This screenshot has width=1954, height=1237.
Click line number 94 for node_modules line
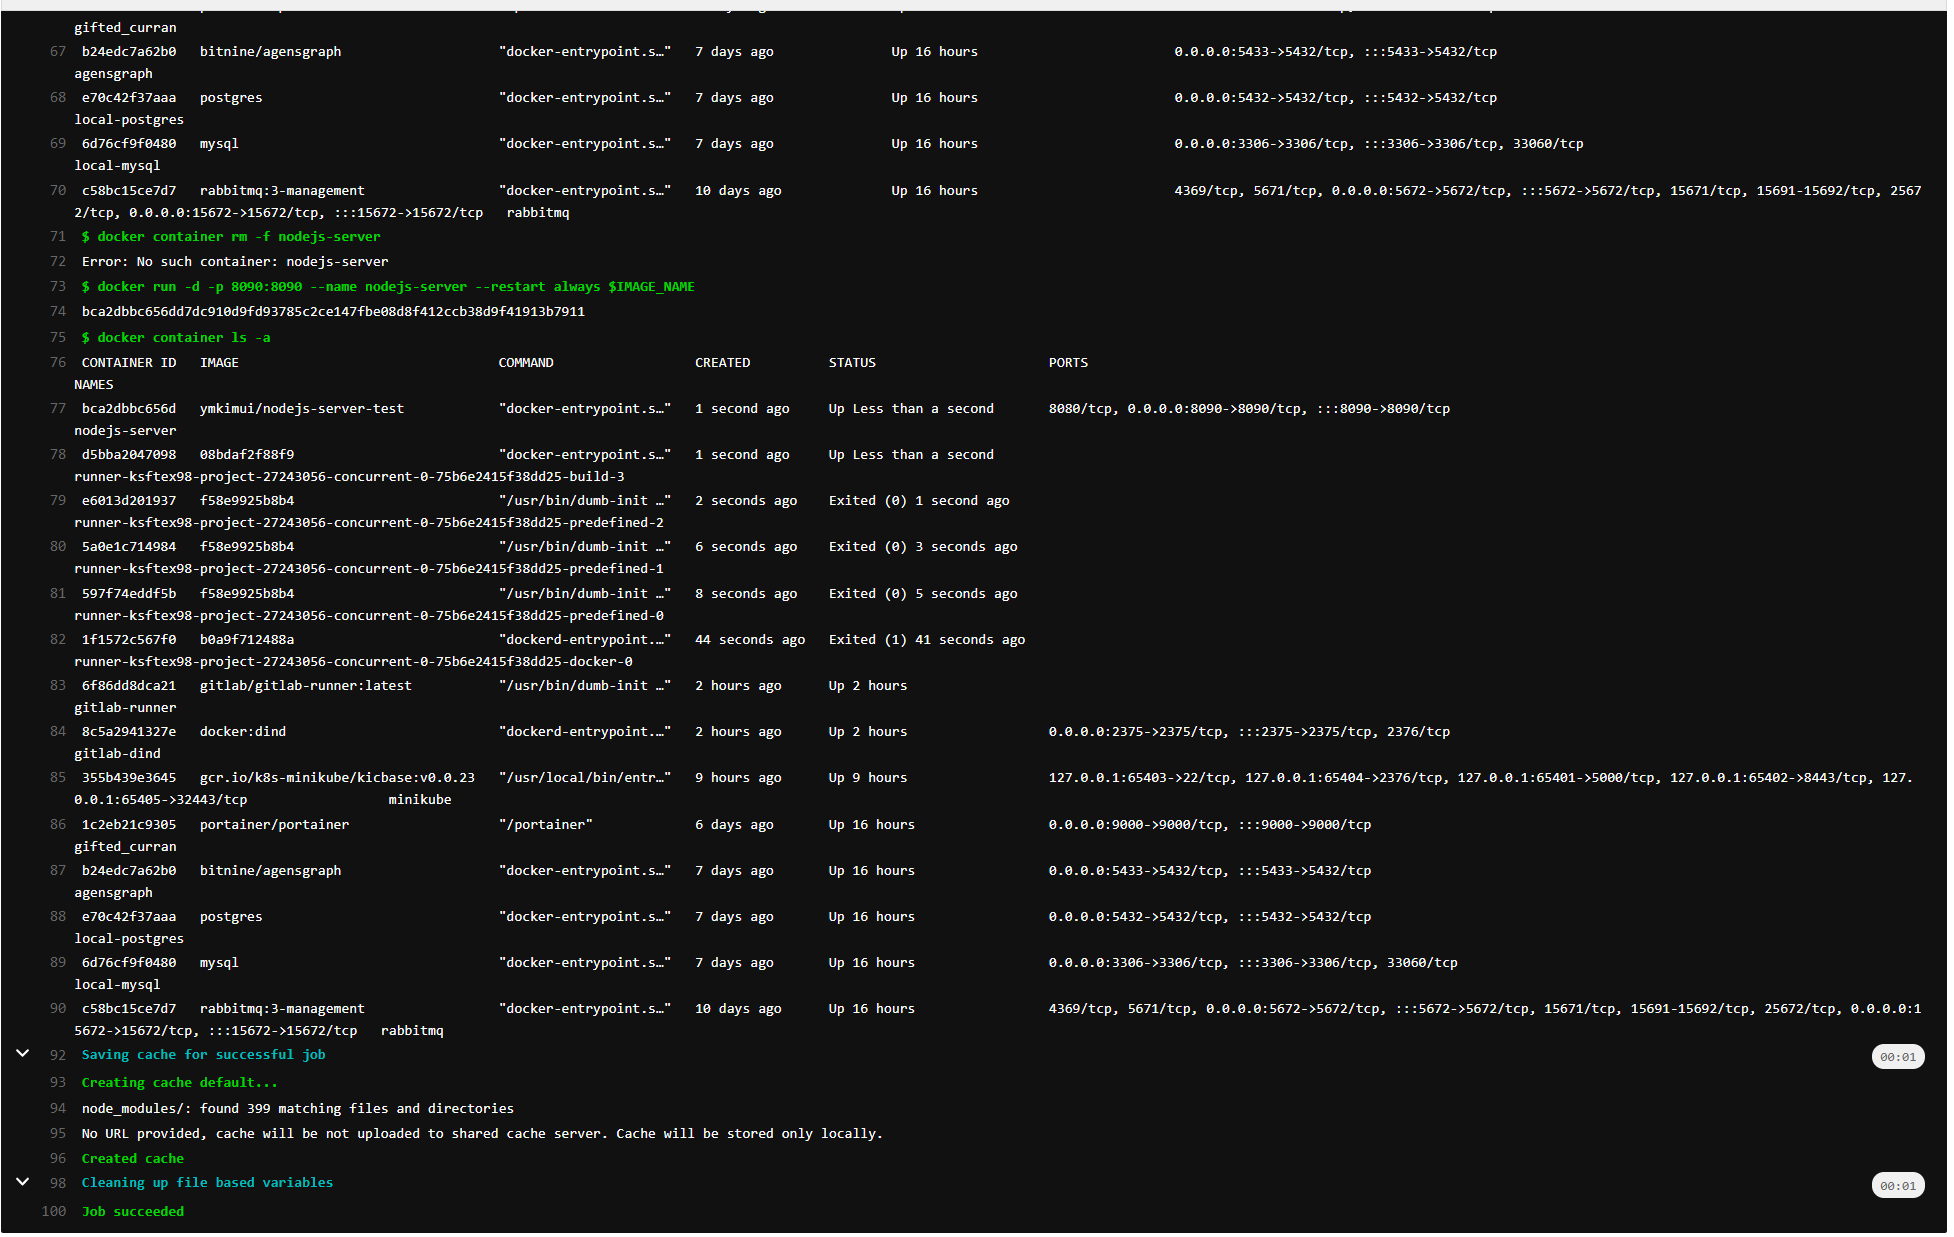[57, 1108]
